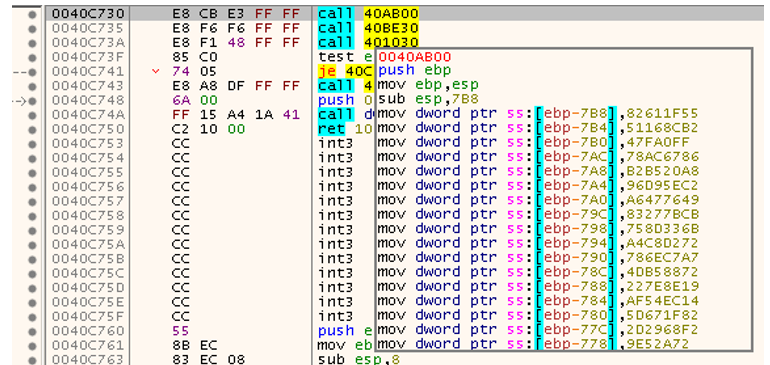
Task: Select address 0040C75D row
Action: coord(88,287)
